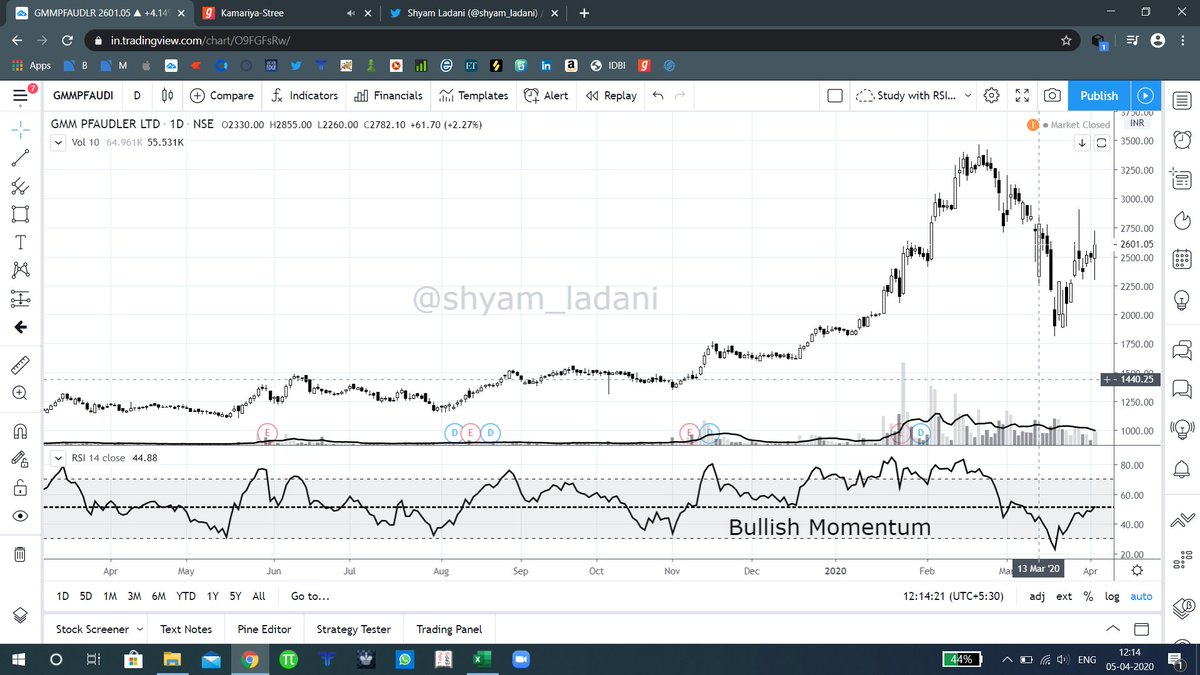Select the prediction and measurement tools
This screenshot has width=1200, height=675.
(x=19, y=298)
